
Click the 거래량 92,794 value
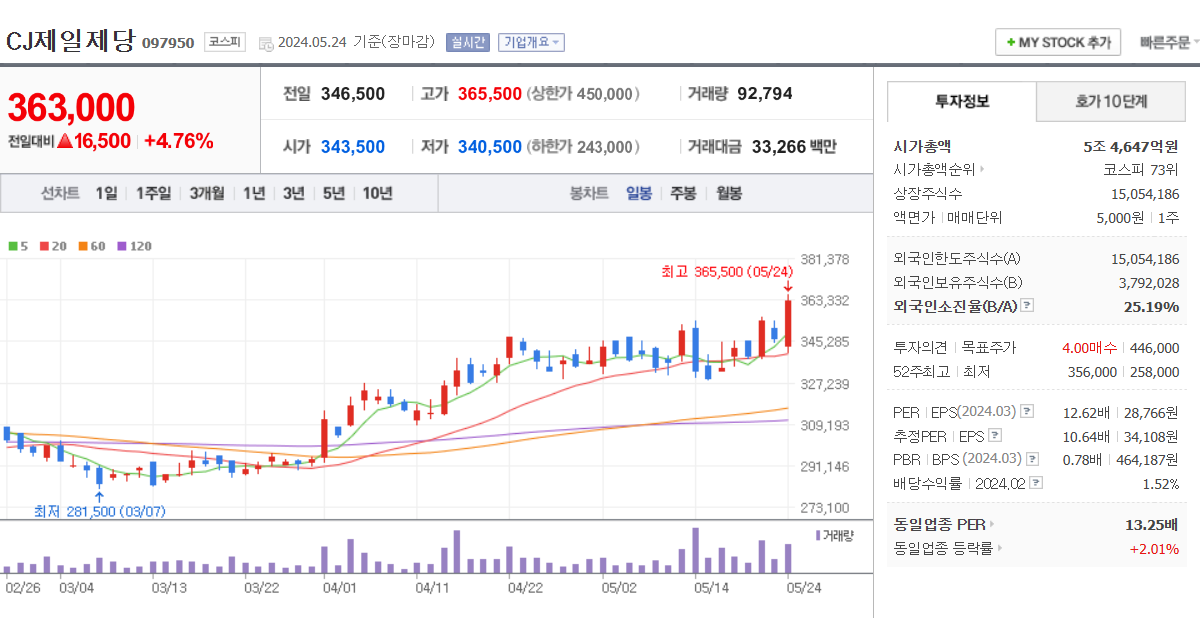(x=765, y=93)
